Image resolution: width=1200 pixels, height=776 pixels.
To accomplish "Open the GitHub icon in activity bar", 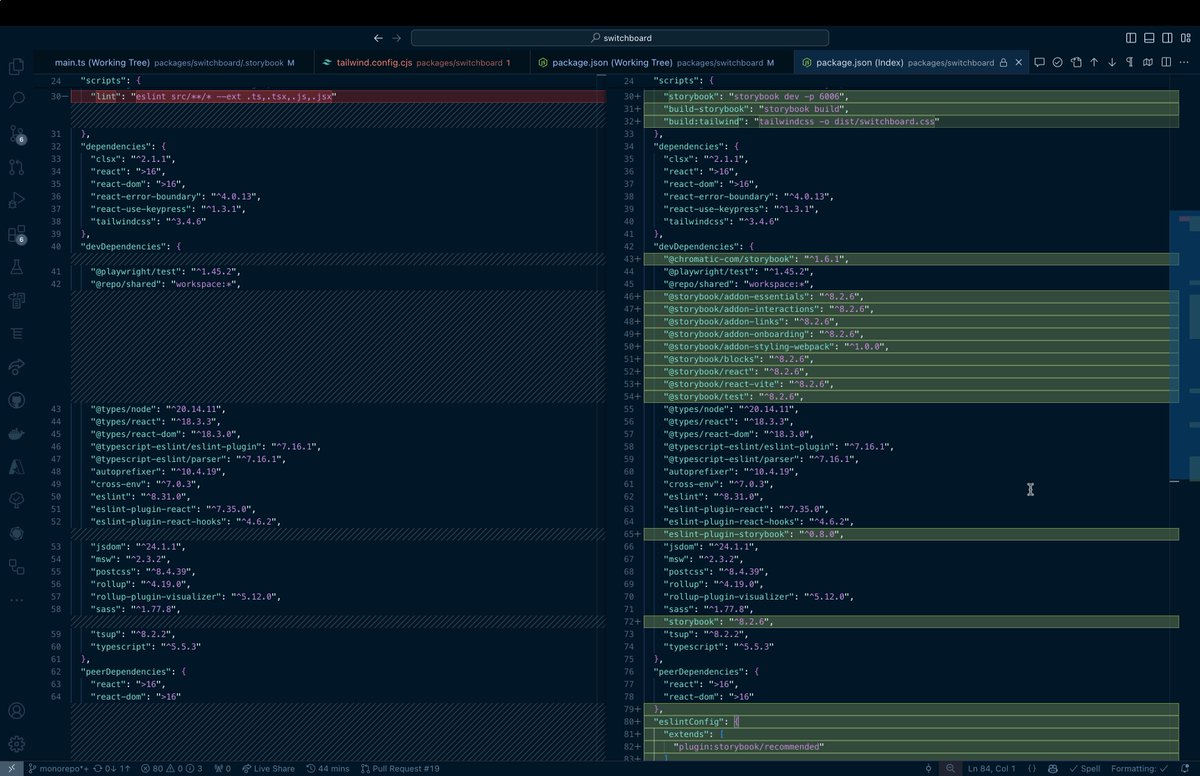I will 16,400.
